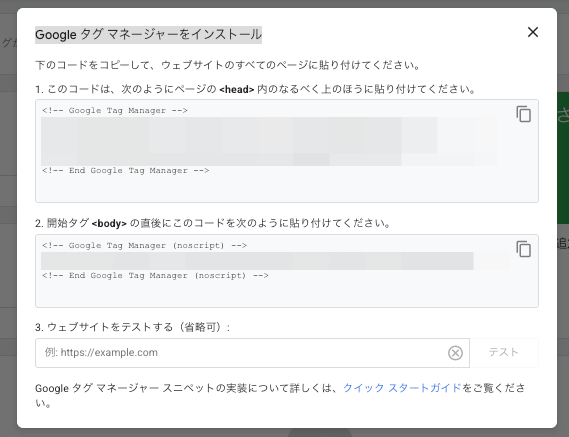This screenshot has height=437, width=569.
Task: Click step 2 instruction mentioning <body>
Action: click(x=213, y=223)
